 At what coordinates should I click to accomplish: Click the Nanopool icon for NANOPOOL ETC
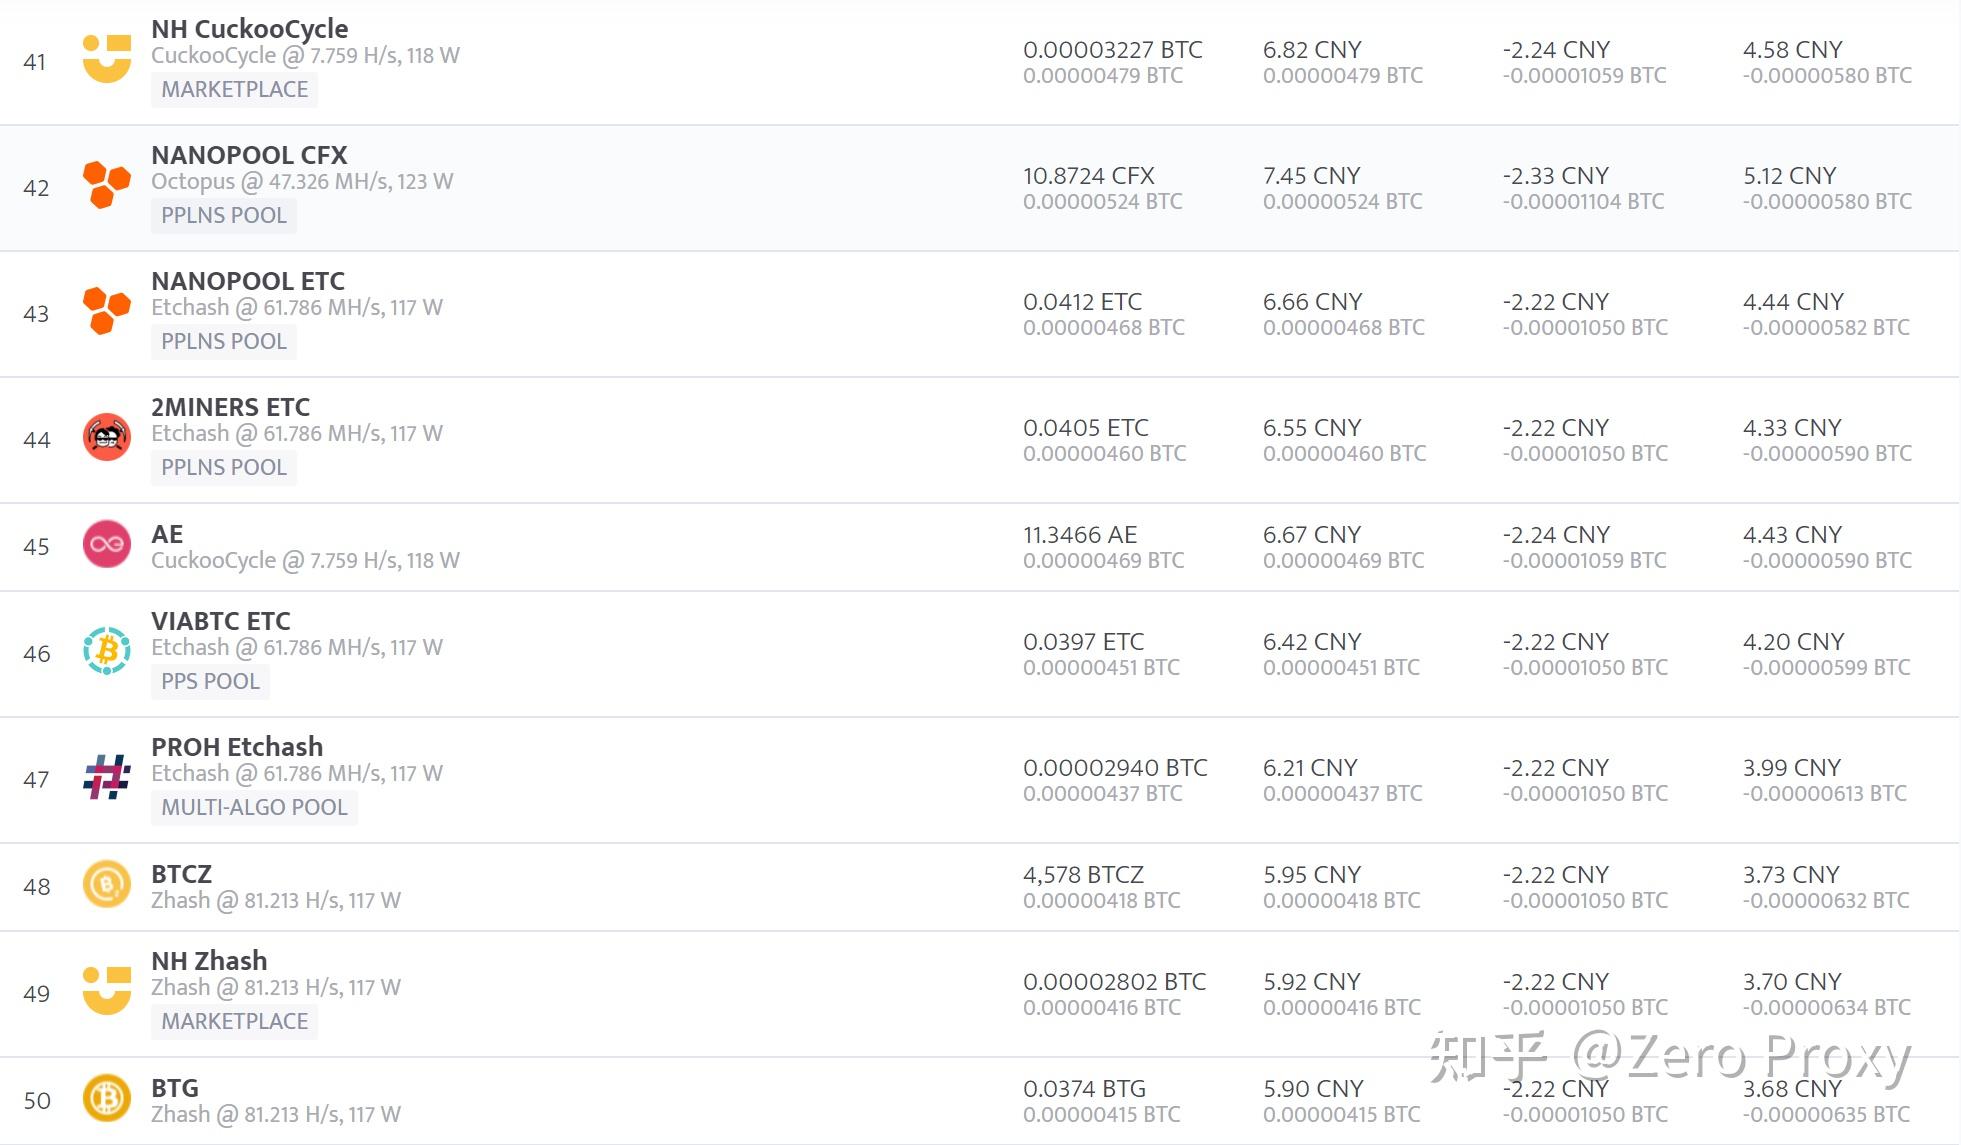[x=107, y=311]
